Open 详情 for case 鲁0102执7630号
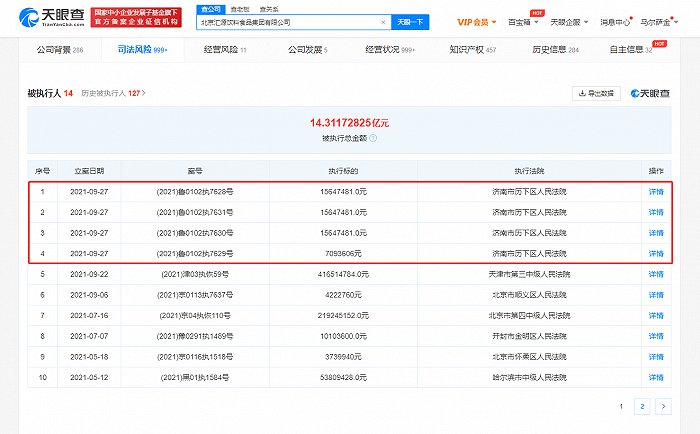 coord(656,233)
